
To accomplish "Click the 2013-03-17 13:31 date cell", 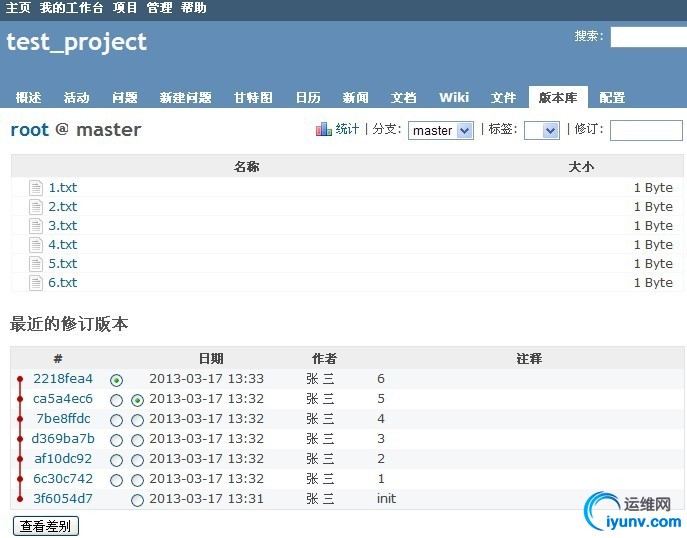I will point(206,499).
